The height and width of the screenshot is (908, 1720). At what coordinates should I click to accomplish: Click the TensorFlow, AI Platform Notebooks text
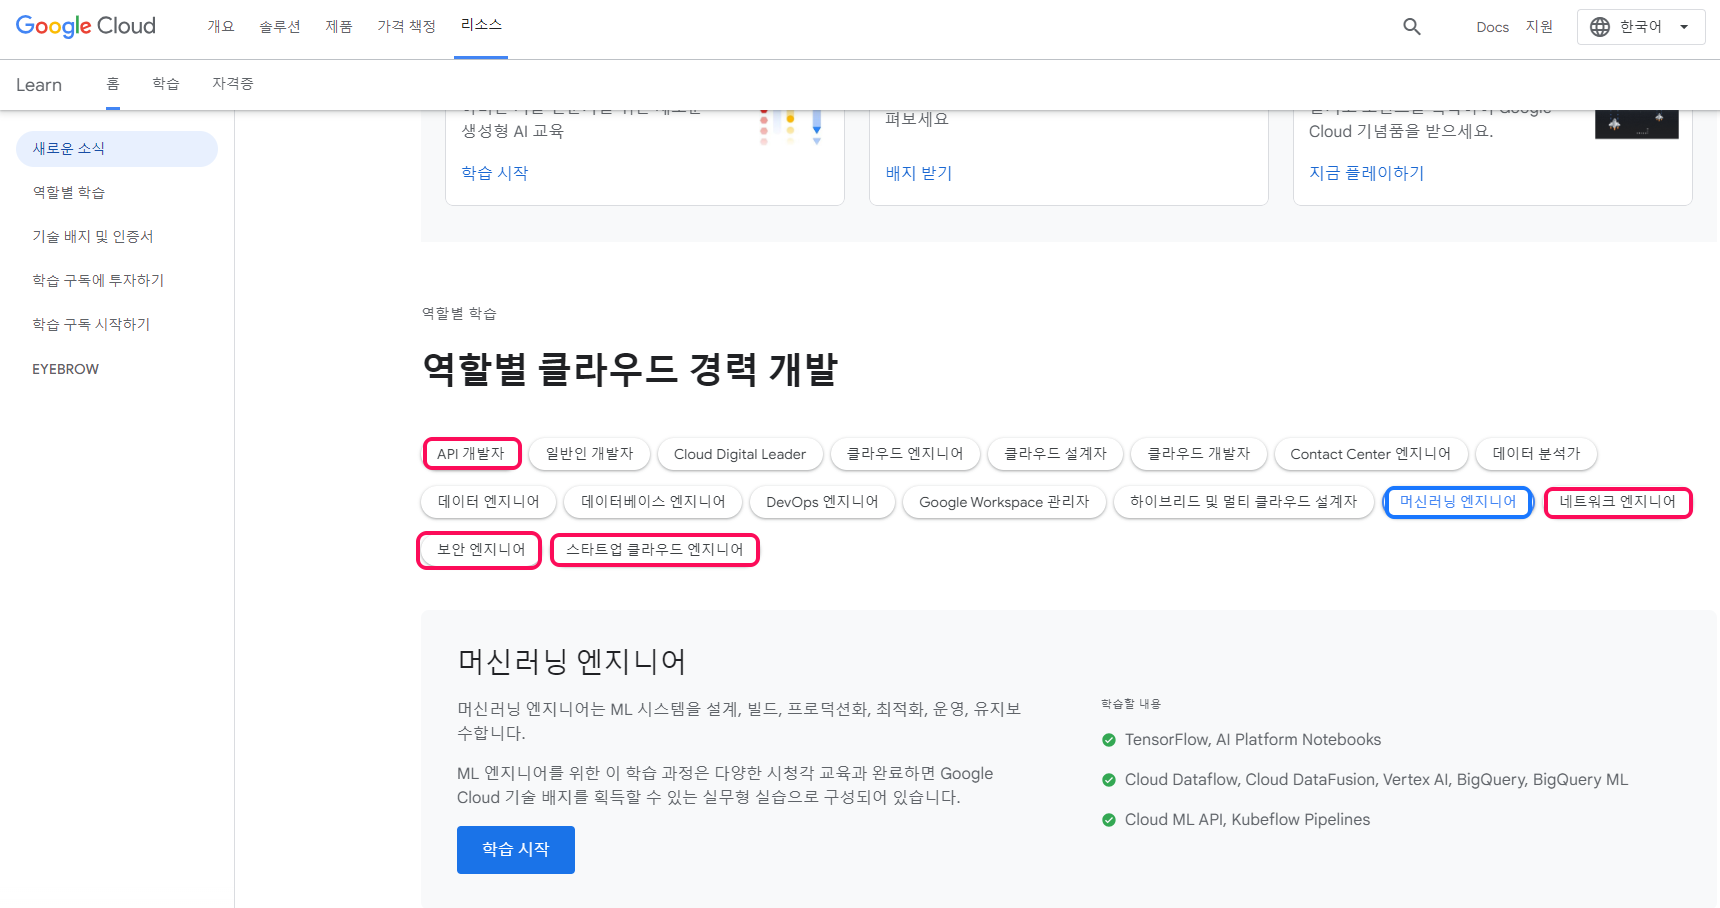click(1253, 740)
